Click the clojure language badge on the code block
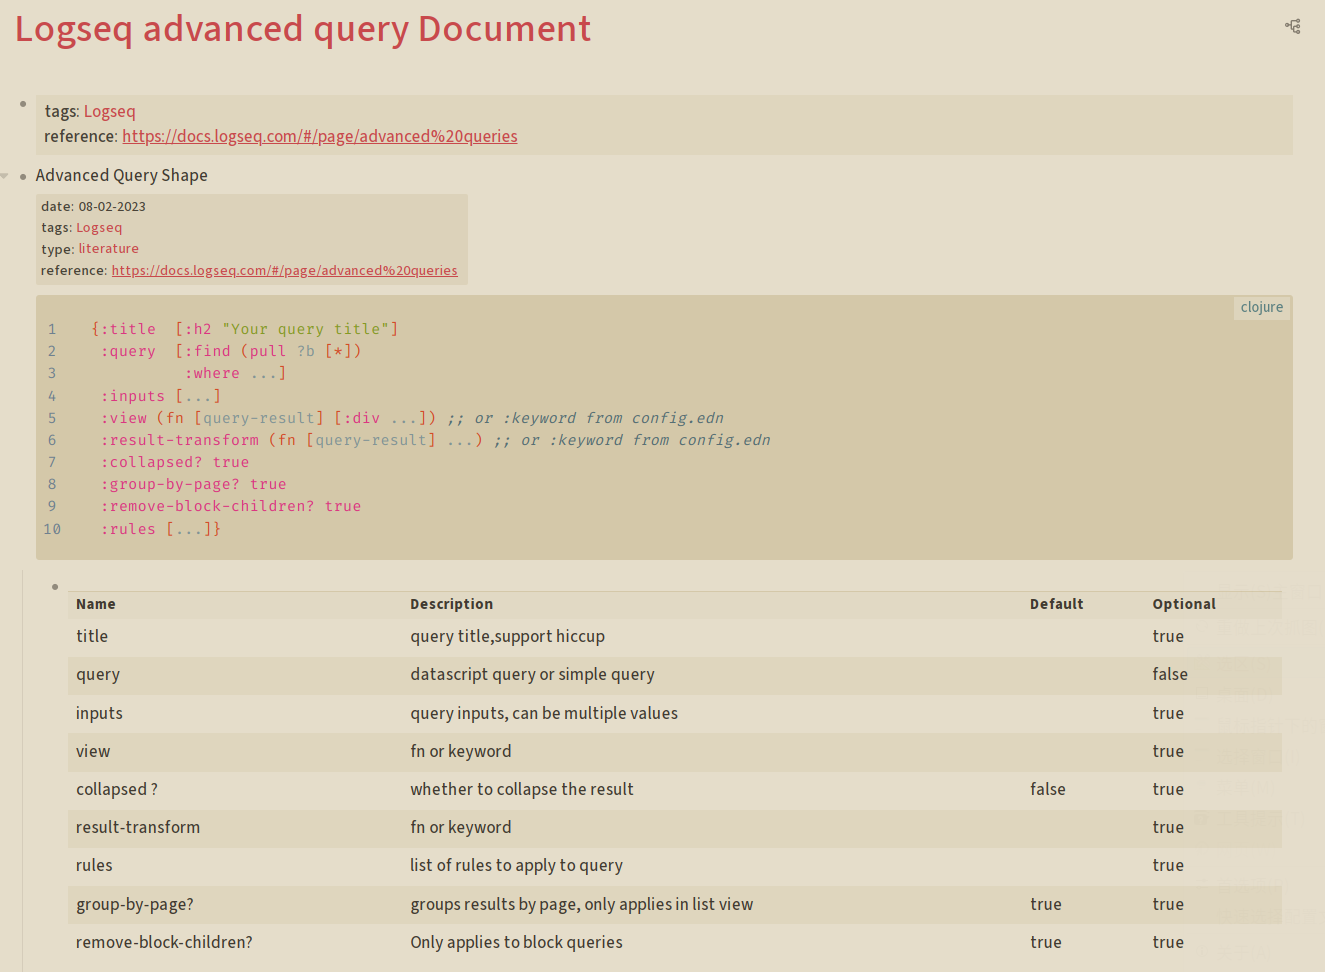 pyautogui.click(x=1261, y=307)
